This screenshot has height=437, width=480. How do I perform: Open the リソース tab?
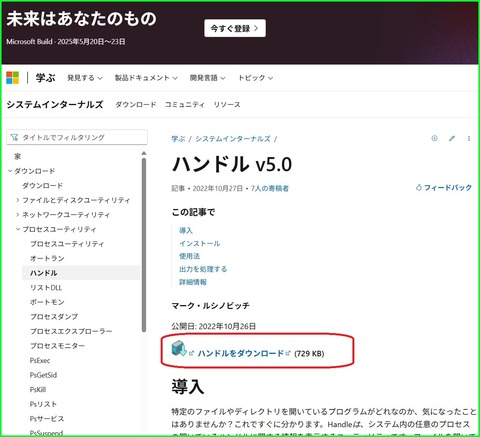(227, 105)
